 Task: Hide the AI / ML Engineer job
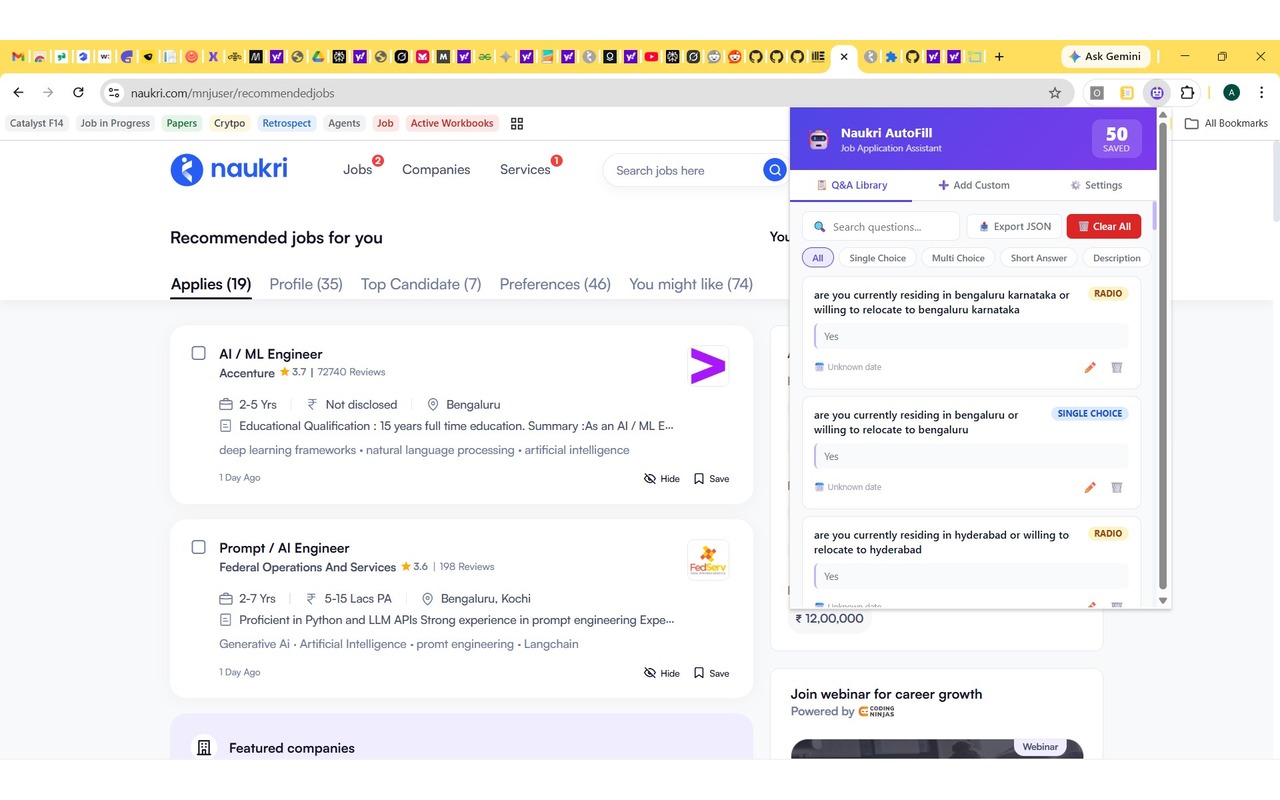(x=662, y=479)
